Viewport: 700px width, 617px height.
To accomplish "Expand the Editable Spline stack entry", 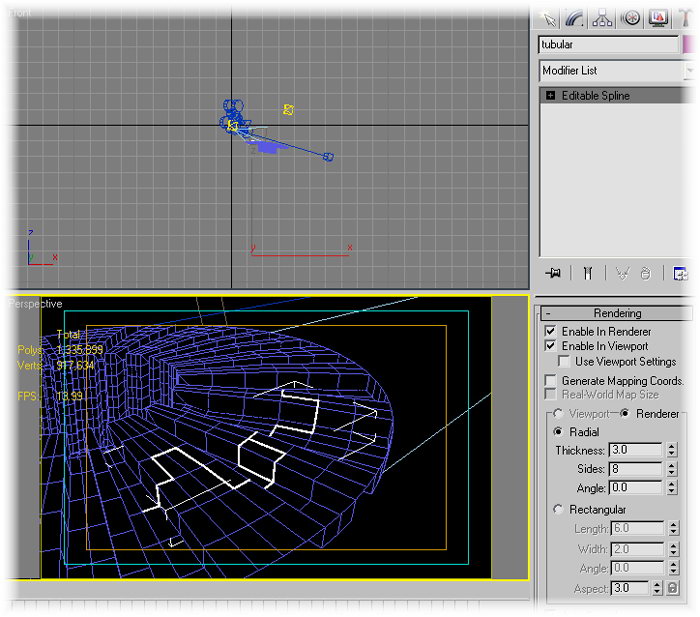I will (x=550, y=96).
